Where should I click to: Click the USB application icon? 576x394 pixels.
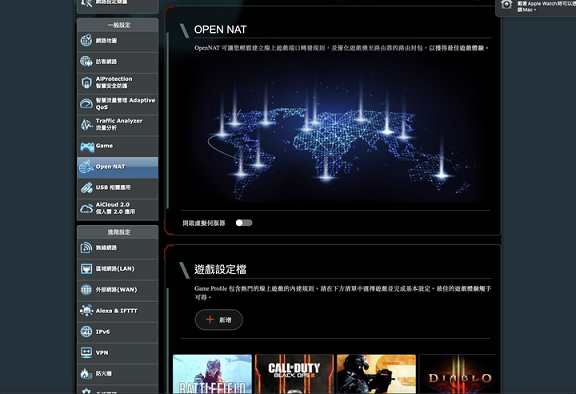pyautogui.click(x=87, y=188)
